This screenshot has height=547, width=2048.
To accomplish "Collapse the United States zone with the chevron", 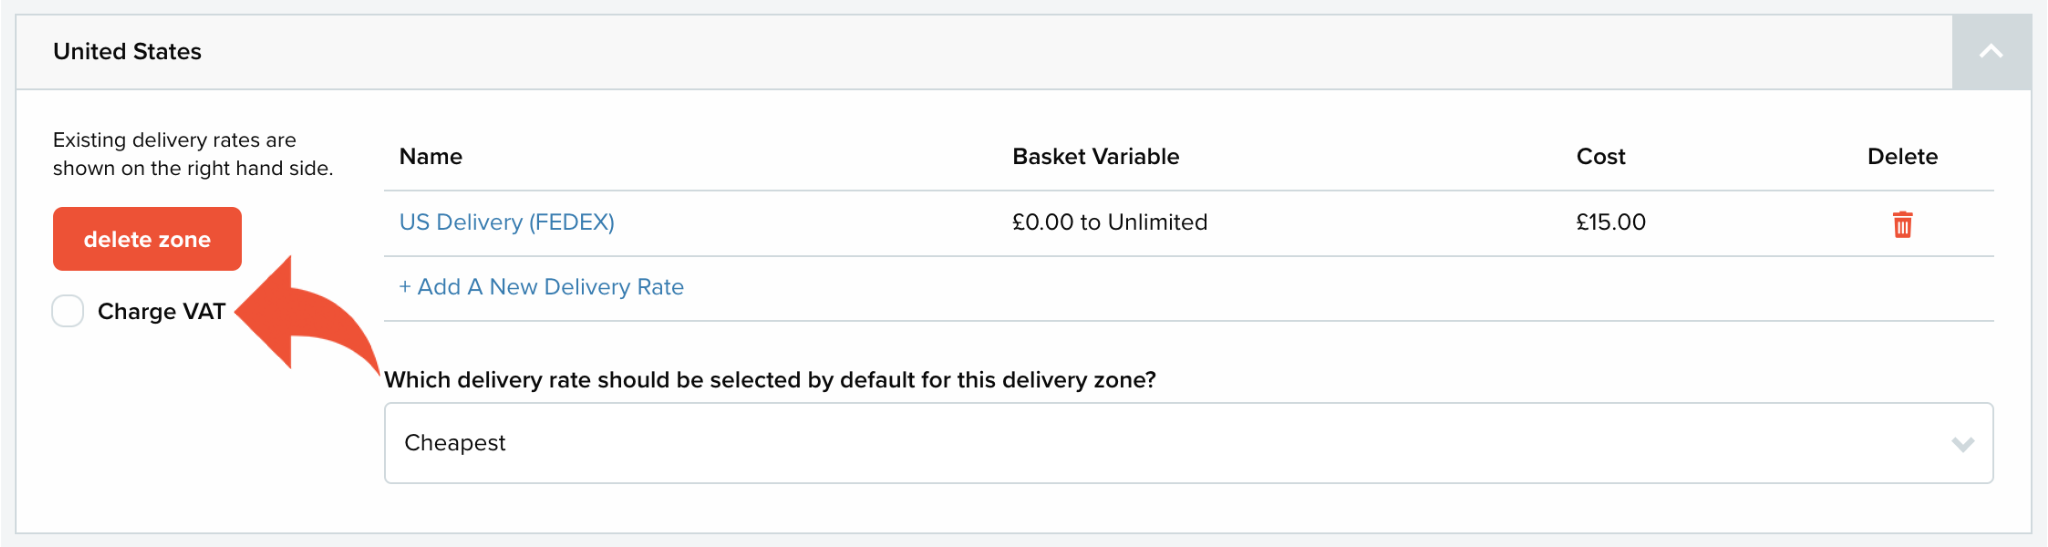I will point(1991,52).
